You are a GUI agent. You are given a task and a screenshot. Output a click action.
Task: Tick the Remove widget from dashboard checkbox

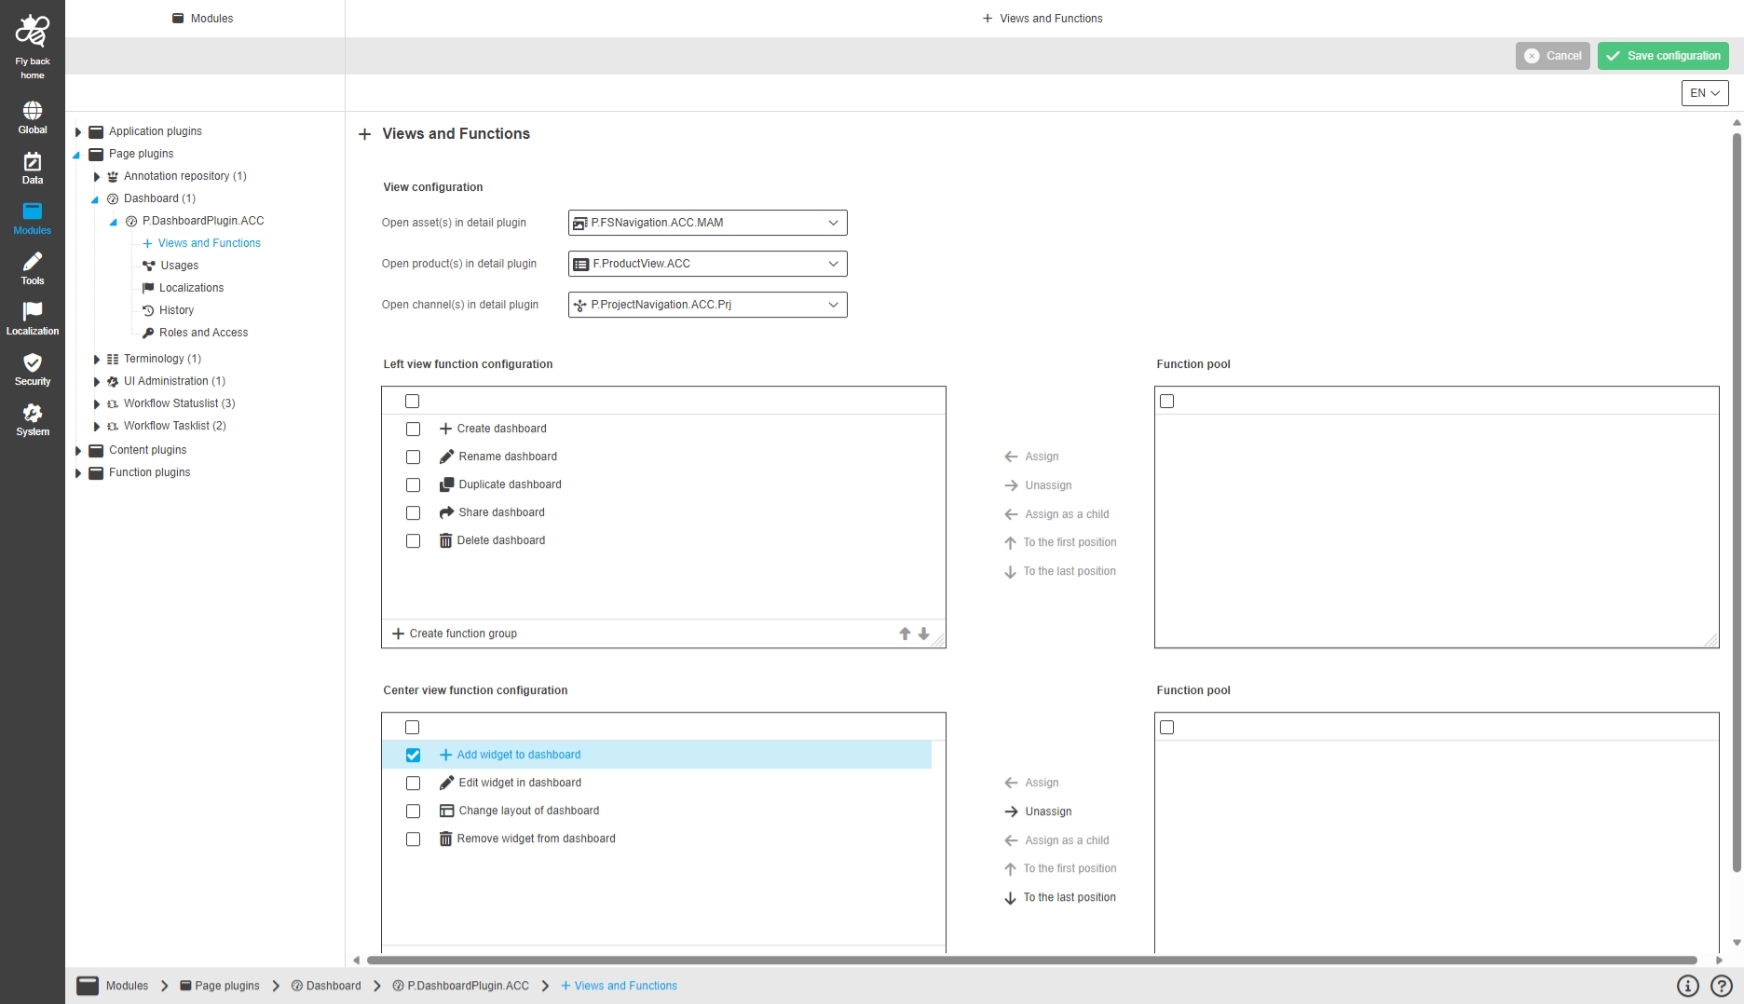(413, 839)
